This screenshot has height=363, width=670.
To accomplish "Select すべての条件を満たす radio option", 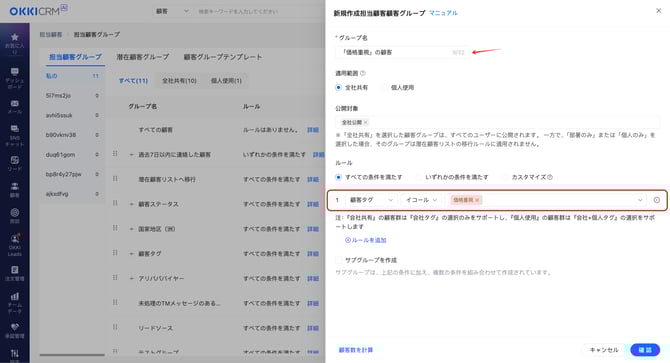I will 338,177.
